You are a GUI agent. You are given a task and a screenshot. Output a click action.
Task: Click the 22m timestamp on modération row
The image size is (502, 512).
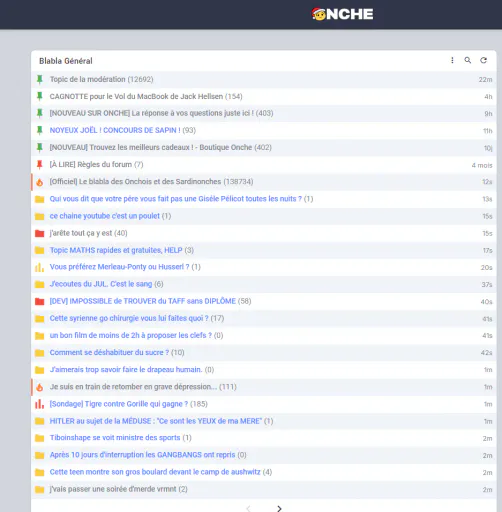tap(485, 80)
